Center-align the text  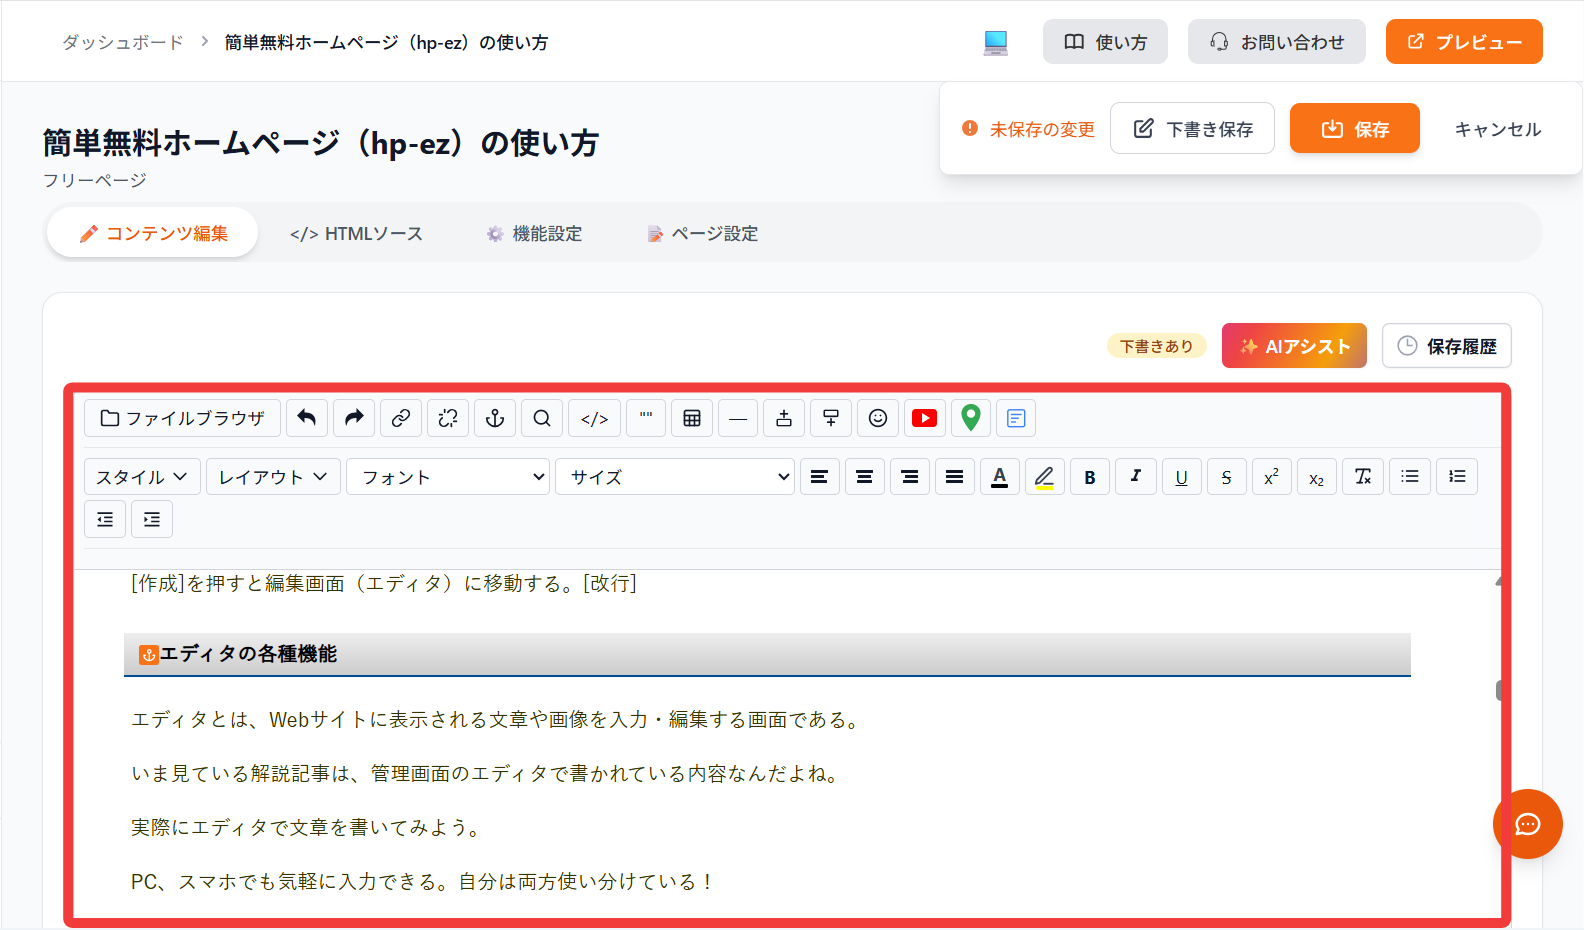[x=864, y=477]
